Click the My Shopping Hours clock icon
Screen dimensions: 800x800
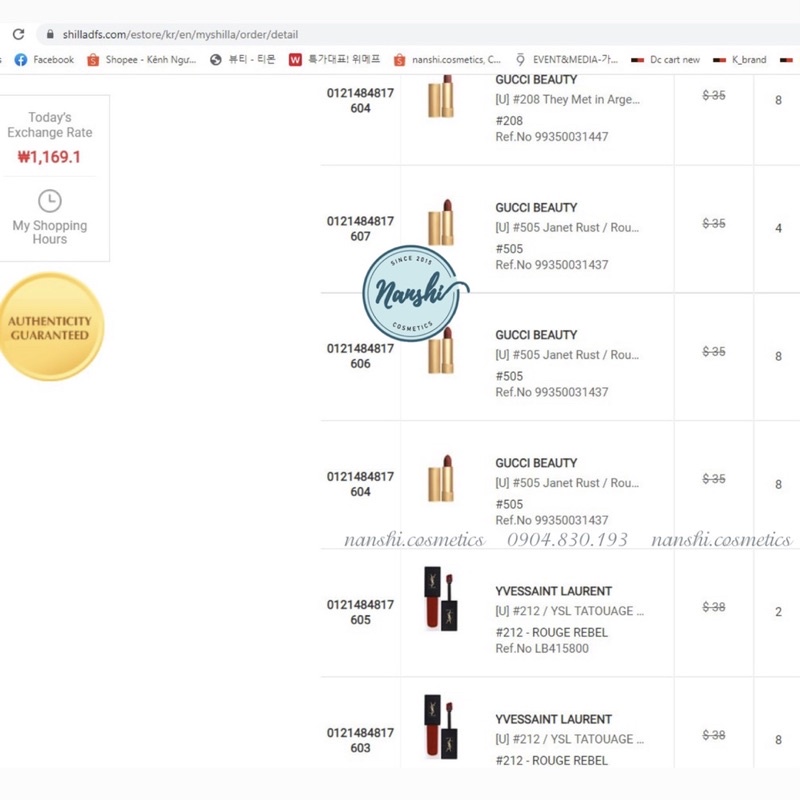50,201
